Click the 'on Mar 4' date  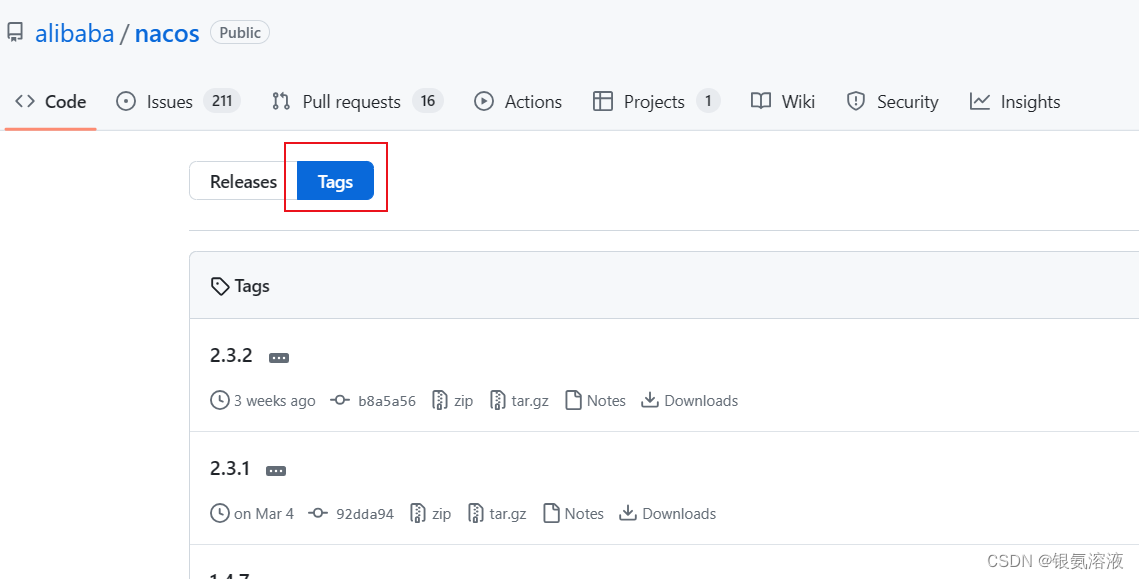coord(264,514)
